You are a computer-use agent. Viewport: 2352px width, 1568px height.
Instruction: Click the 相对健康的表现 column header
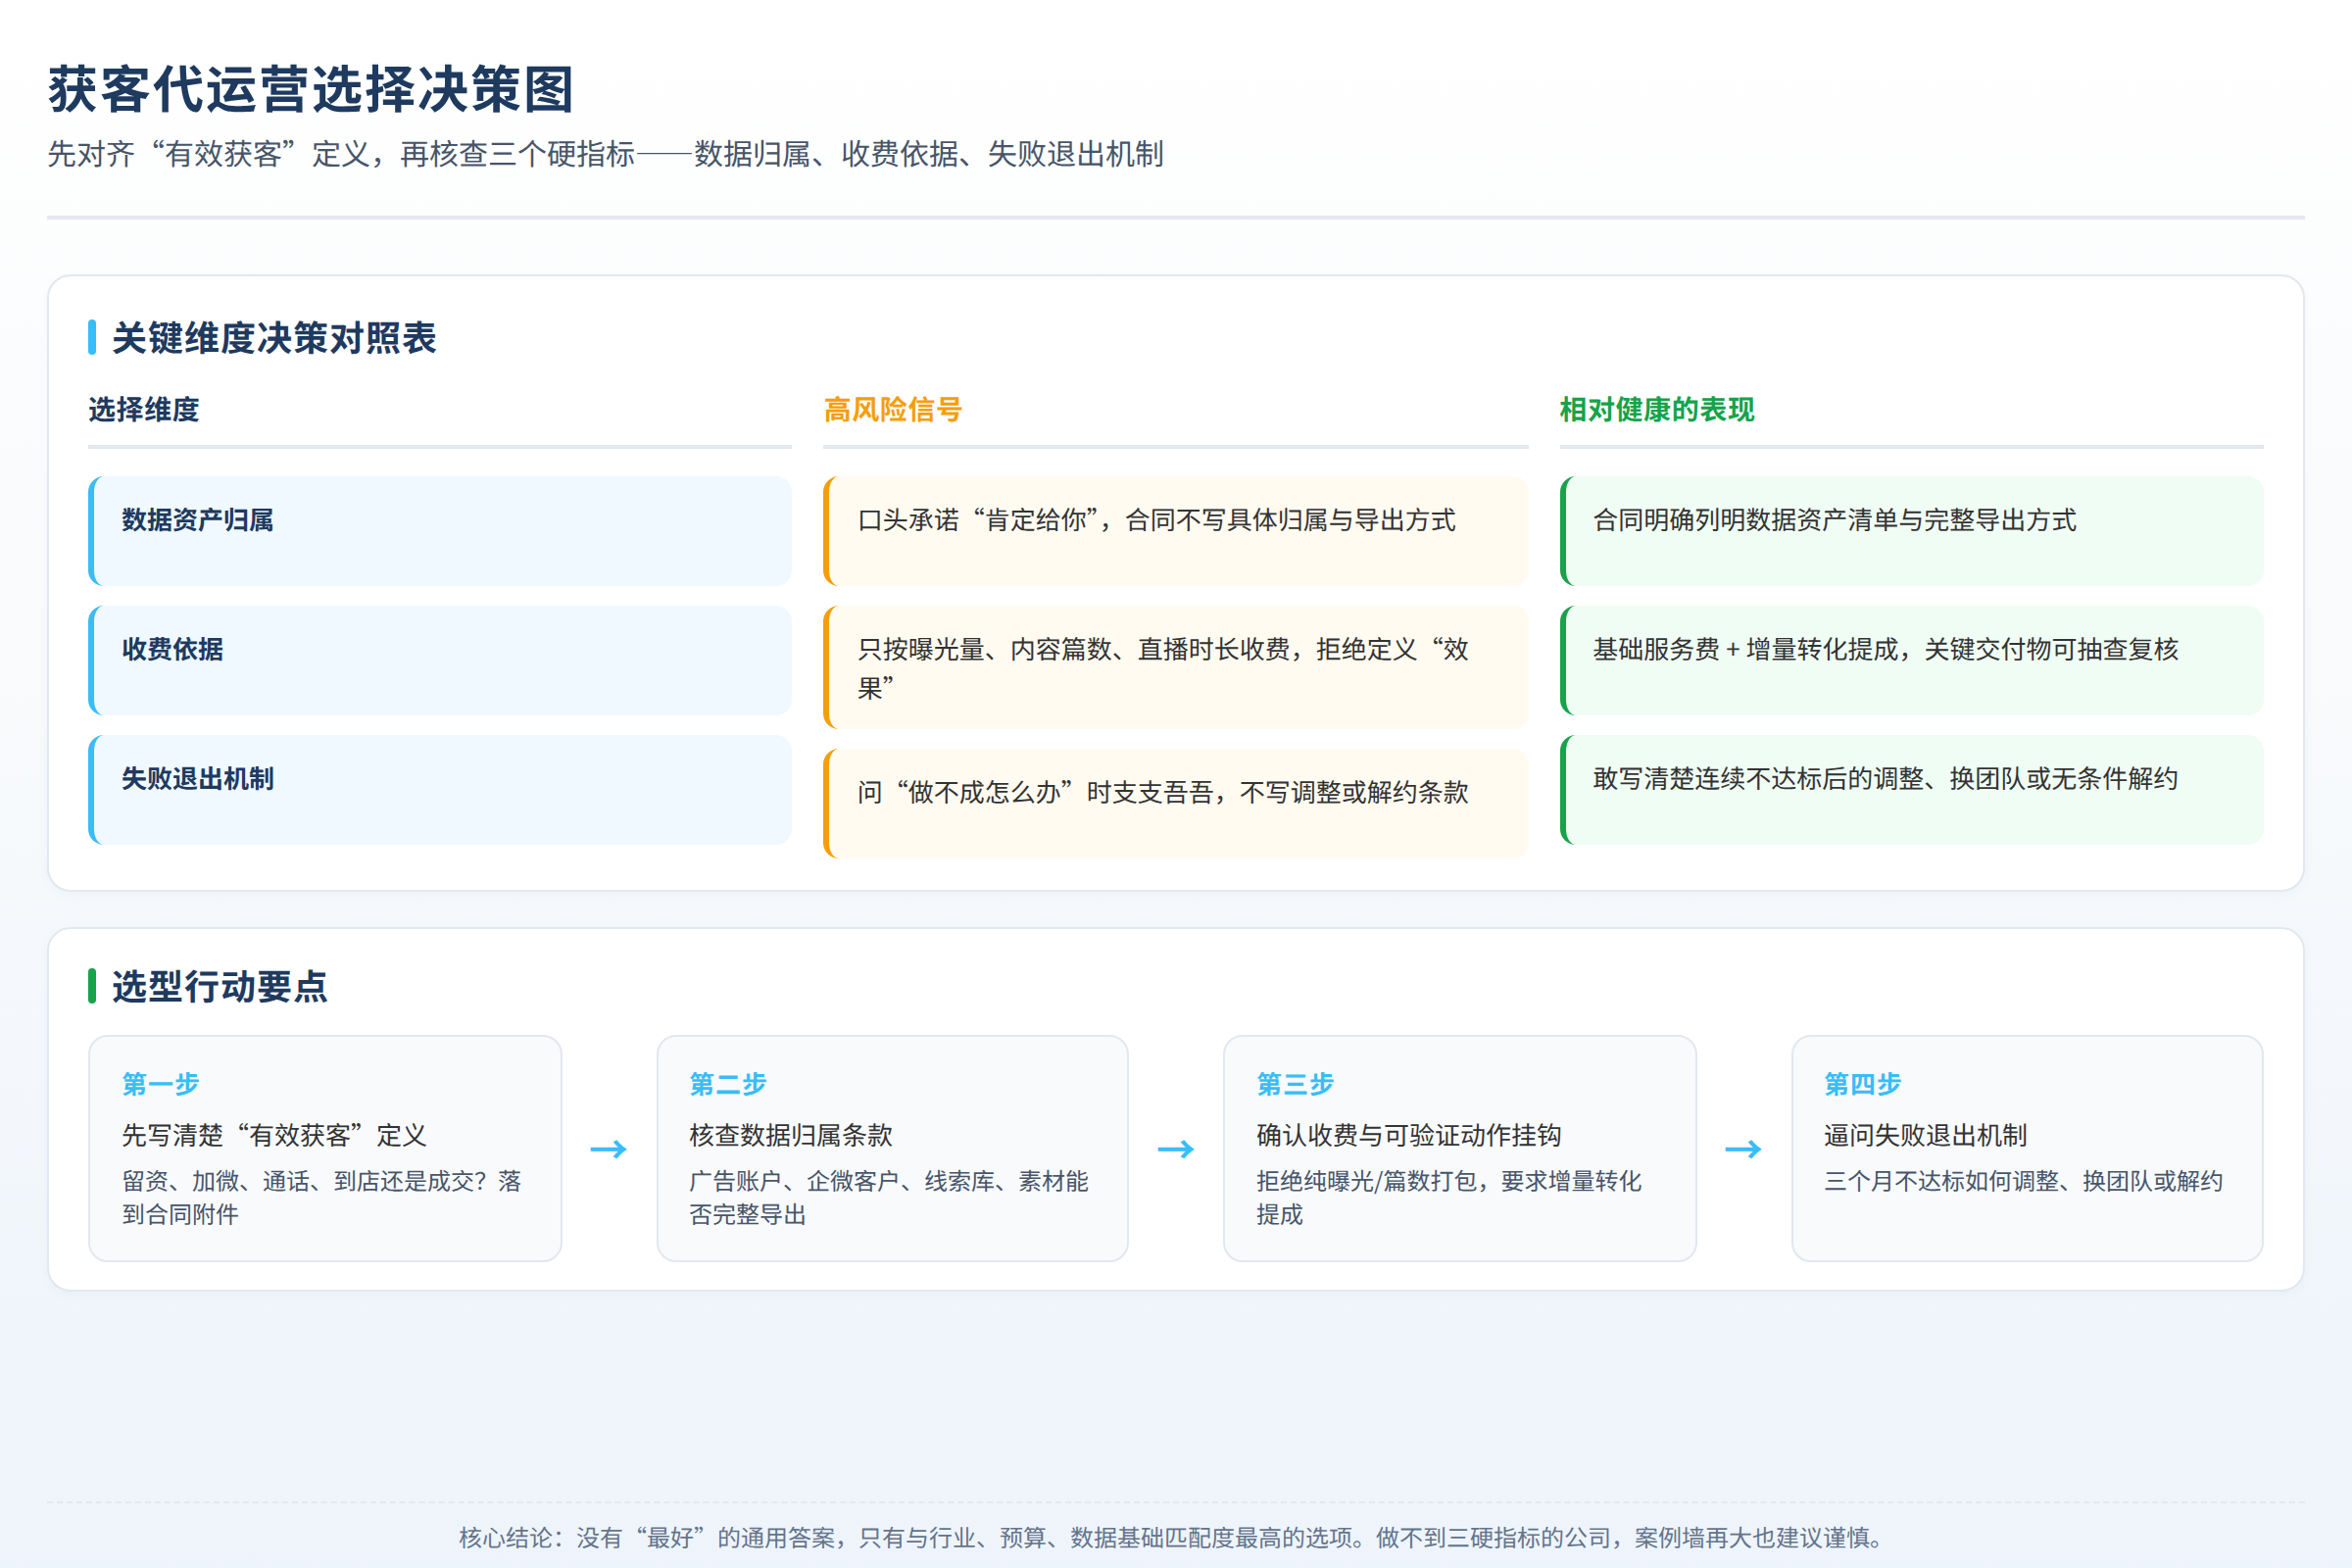(x=1657, y=410)
